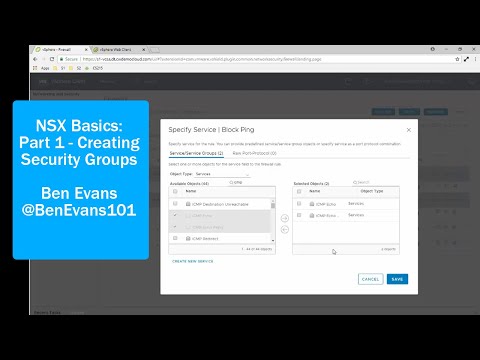Screen dimensions: 480x360
Task: Check the ICMP Destination Unreachable checkbox
Action: pyautogui.click(x=175, y=204)
